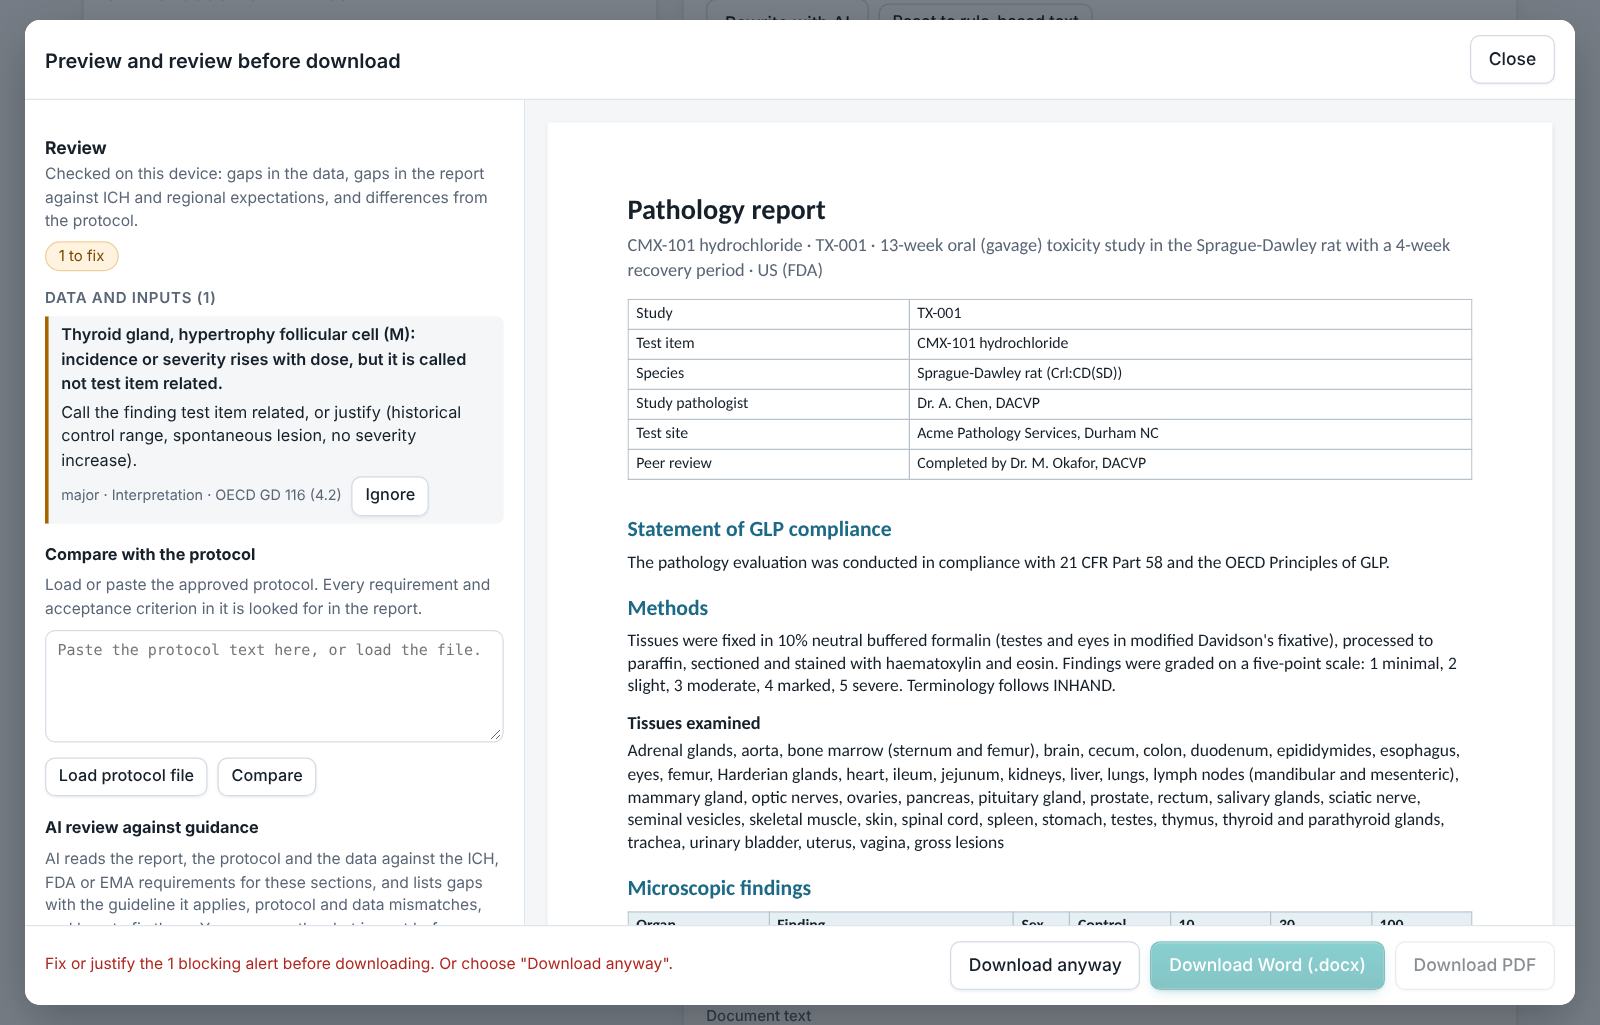Click the "Preview and review before download" title
The height and width of the screenshot is (1025, 1600).
coord(223,61)
